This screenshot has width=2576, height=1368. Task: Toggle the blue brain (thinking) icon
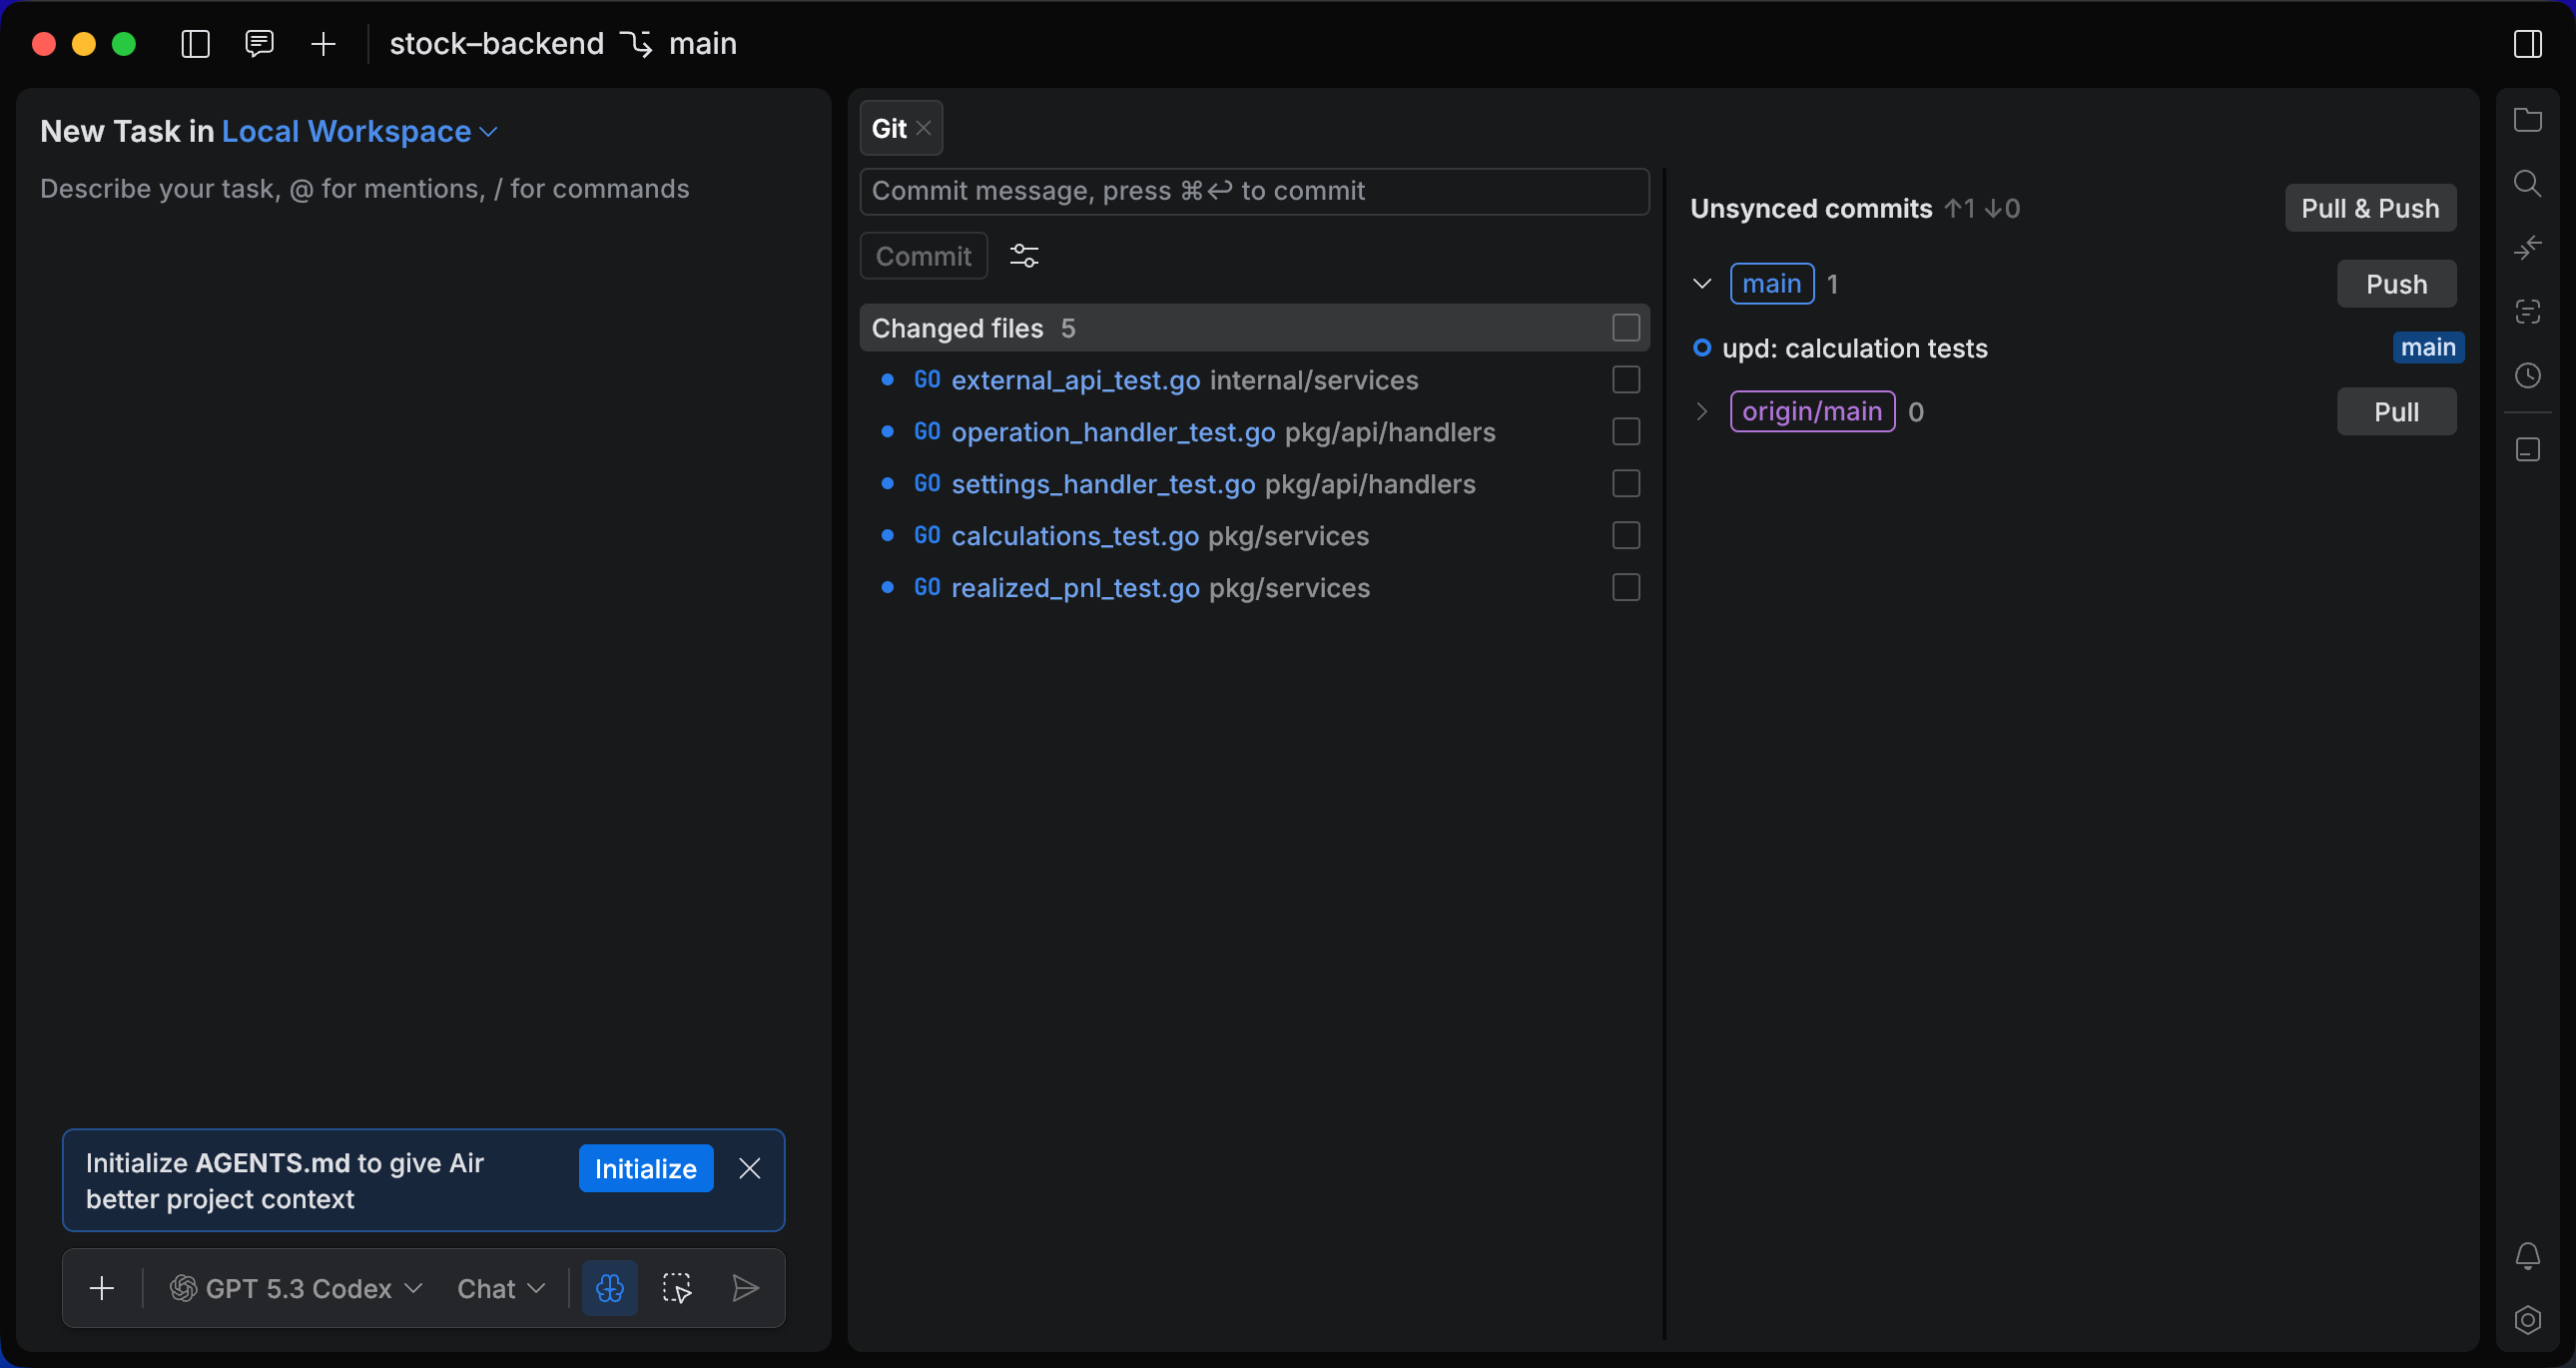point(609,1288)
